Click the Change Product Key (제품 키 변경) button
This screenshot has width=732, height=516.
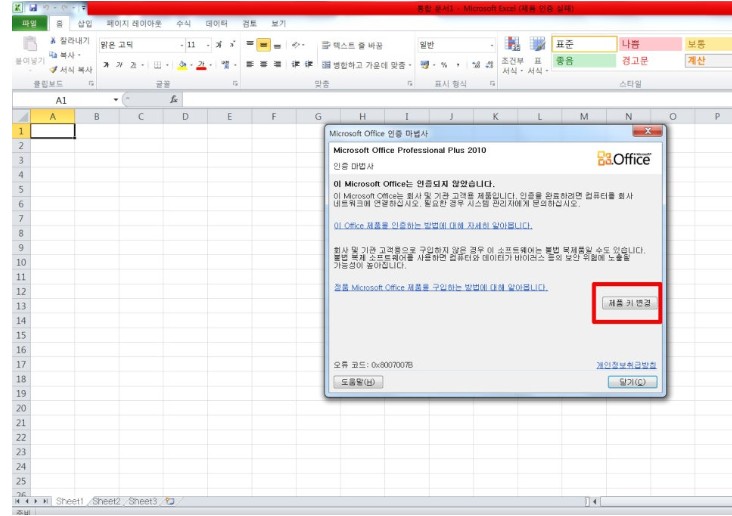pos(629,303)
